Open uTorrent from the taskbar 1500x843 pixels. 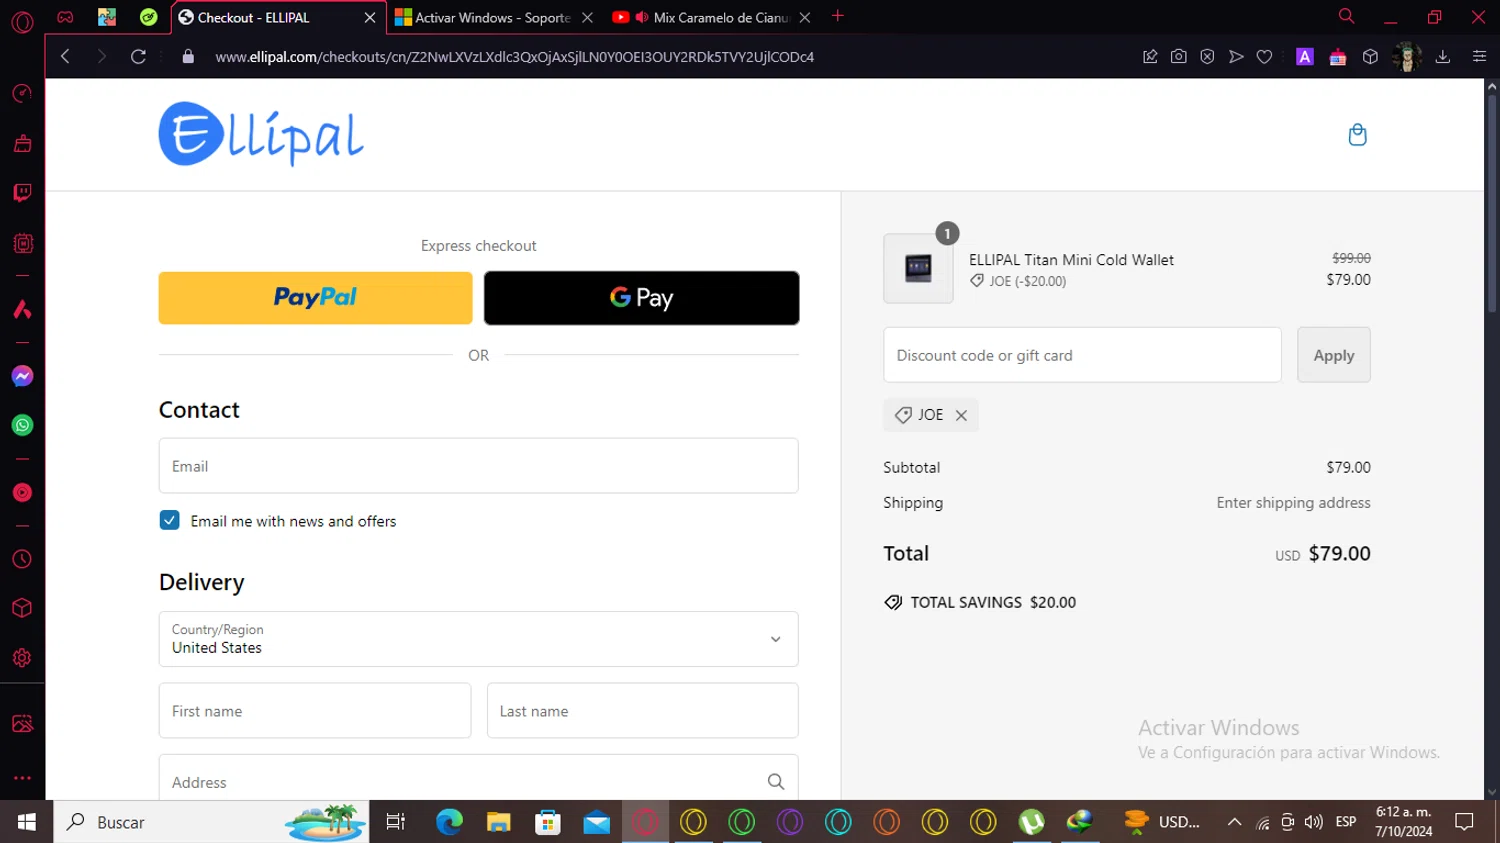tap(1031, 822)
